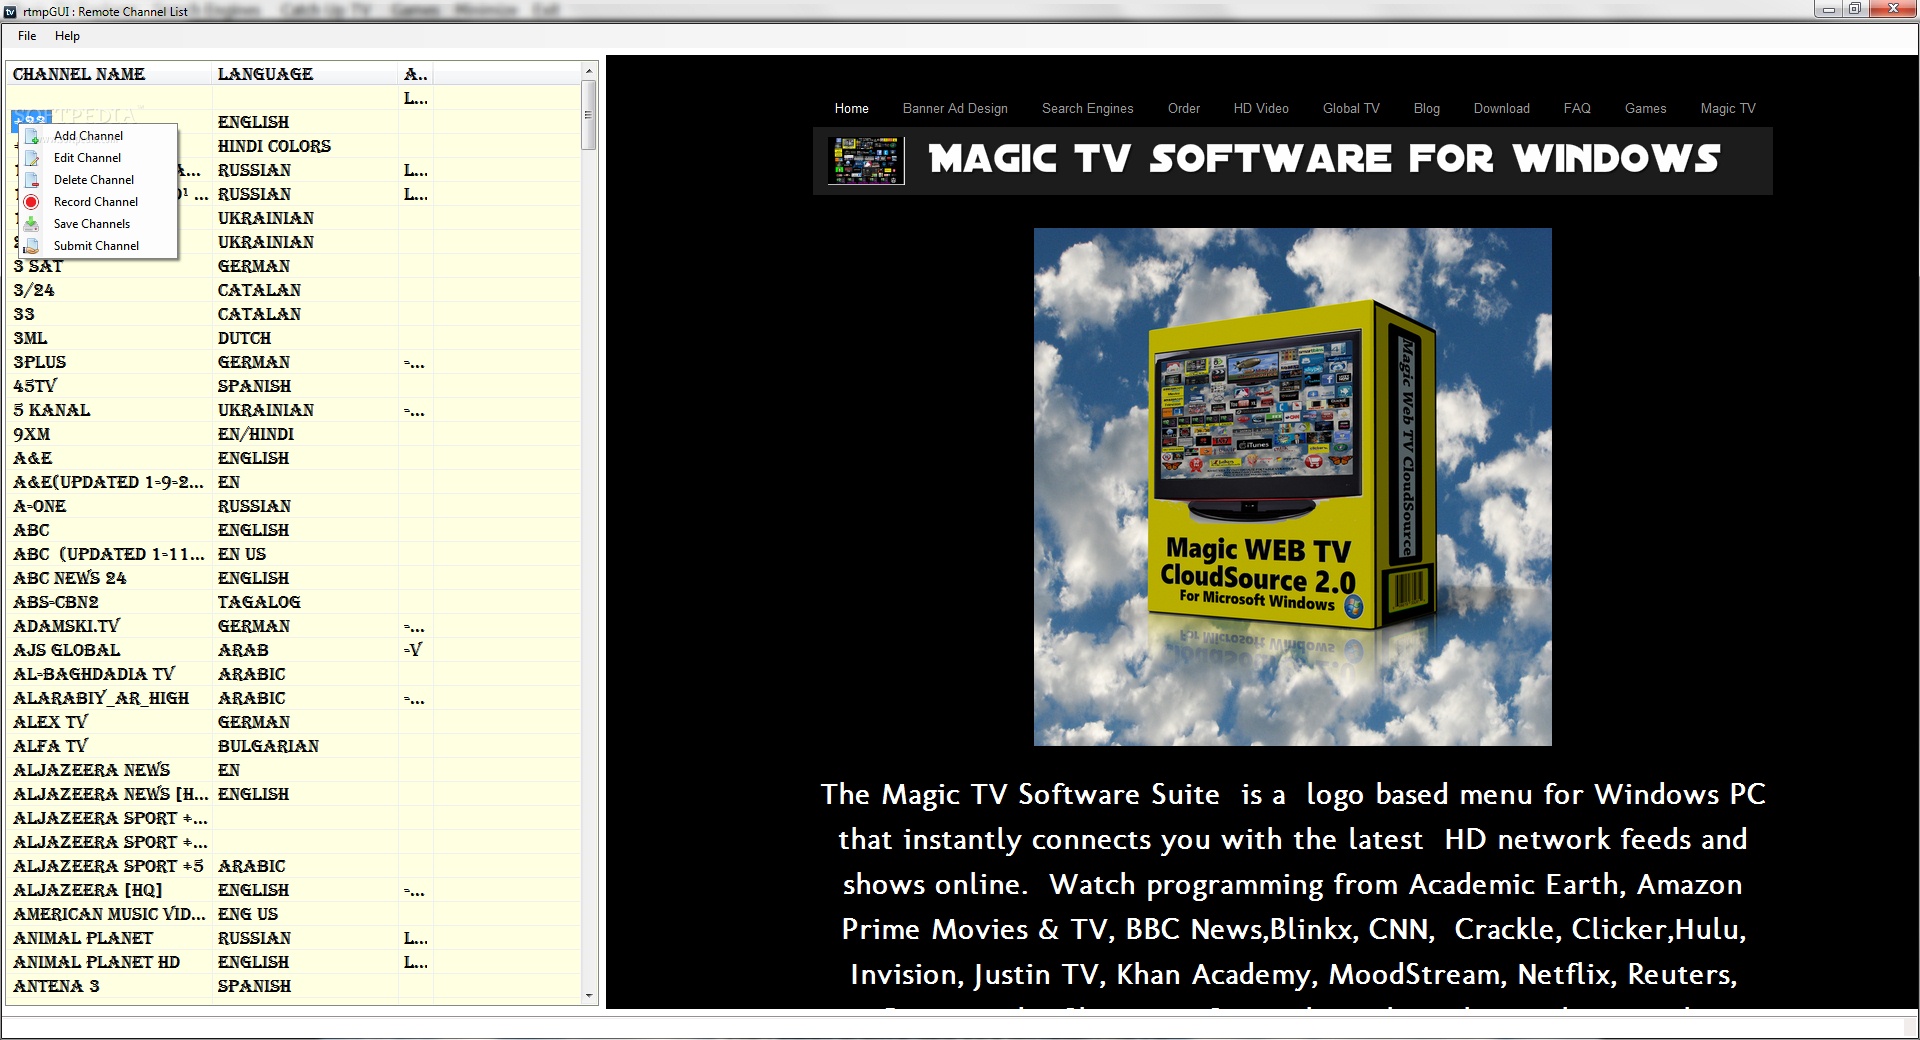The height and width of the screenshot is (1040, 1920).
Task: Choose Record Channel from context menu
Action: tap(98, 202)
